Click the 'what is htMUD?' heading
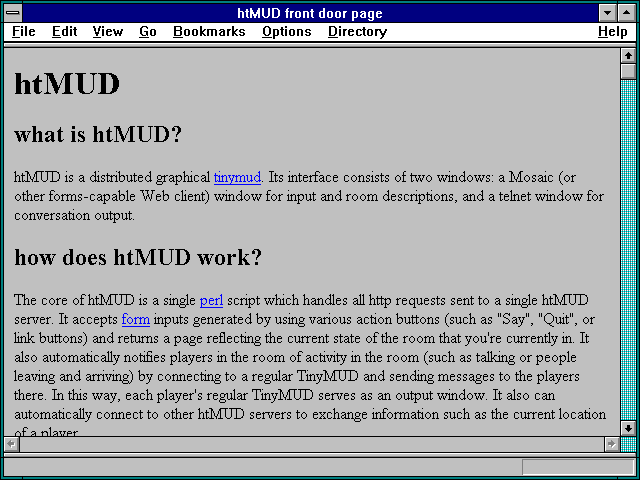This screenshot has width=640, height=480. pos(98,134)
